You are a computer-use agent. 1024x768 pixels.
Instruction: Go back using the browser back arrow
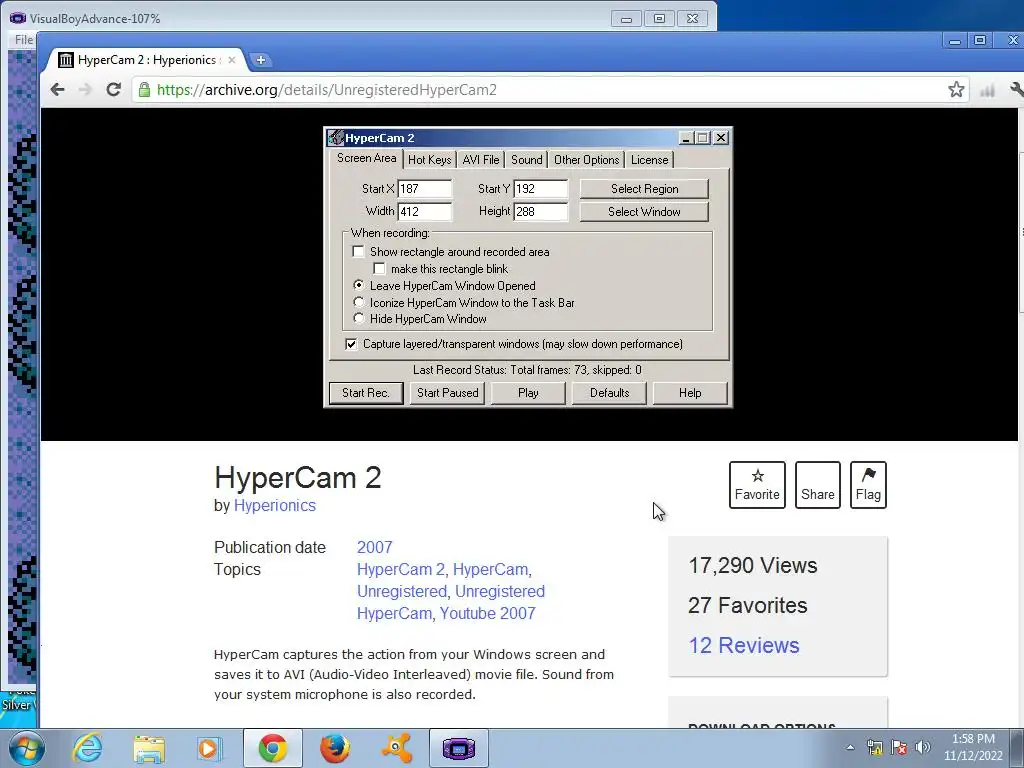point(57,89)
